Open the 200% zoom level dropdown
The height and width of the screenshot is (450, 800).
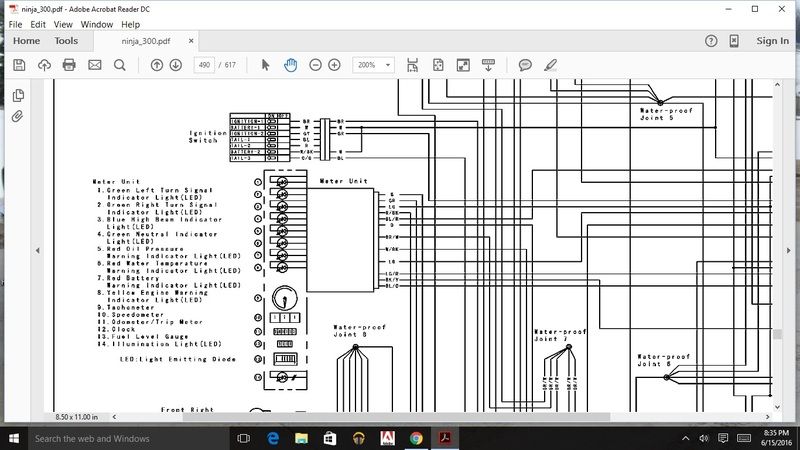tap(373, 65)
